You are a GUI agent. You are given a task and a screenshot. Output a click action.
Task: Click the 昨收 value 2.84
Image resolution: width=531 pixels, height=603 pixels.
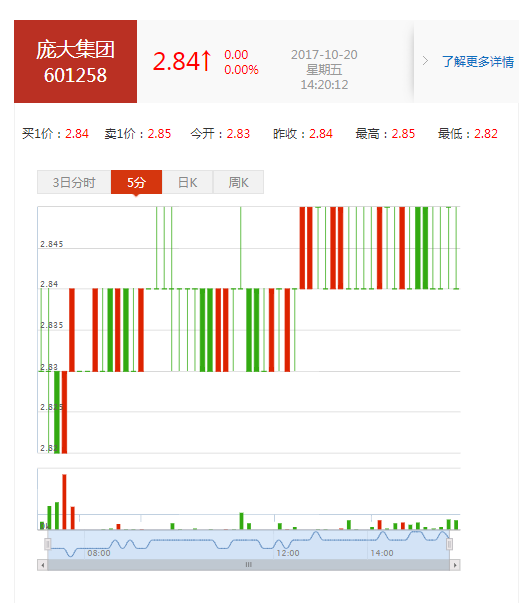(x=321, y=134)
